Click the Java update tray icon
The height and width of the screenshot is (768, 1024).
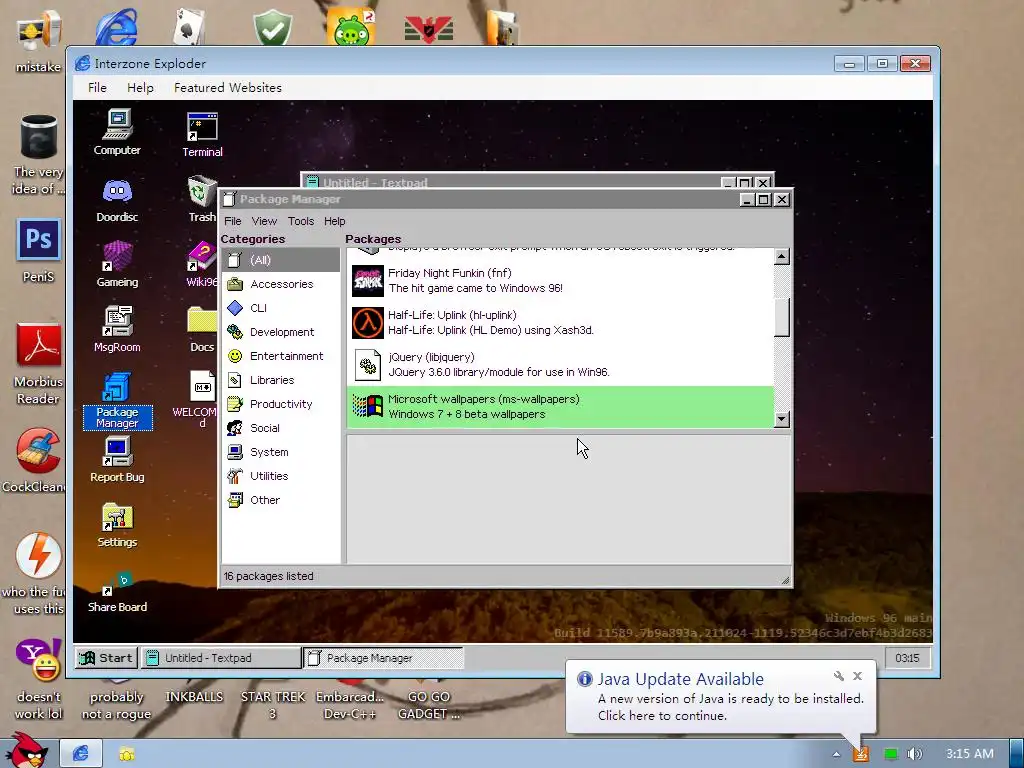(861, 754)
